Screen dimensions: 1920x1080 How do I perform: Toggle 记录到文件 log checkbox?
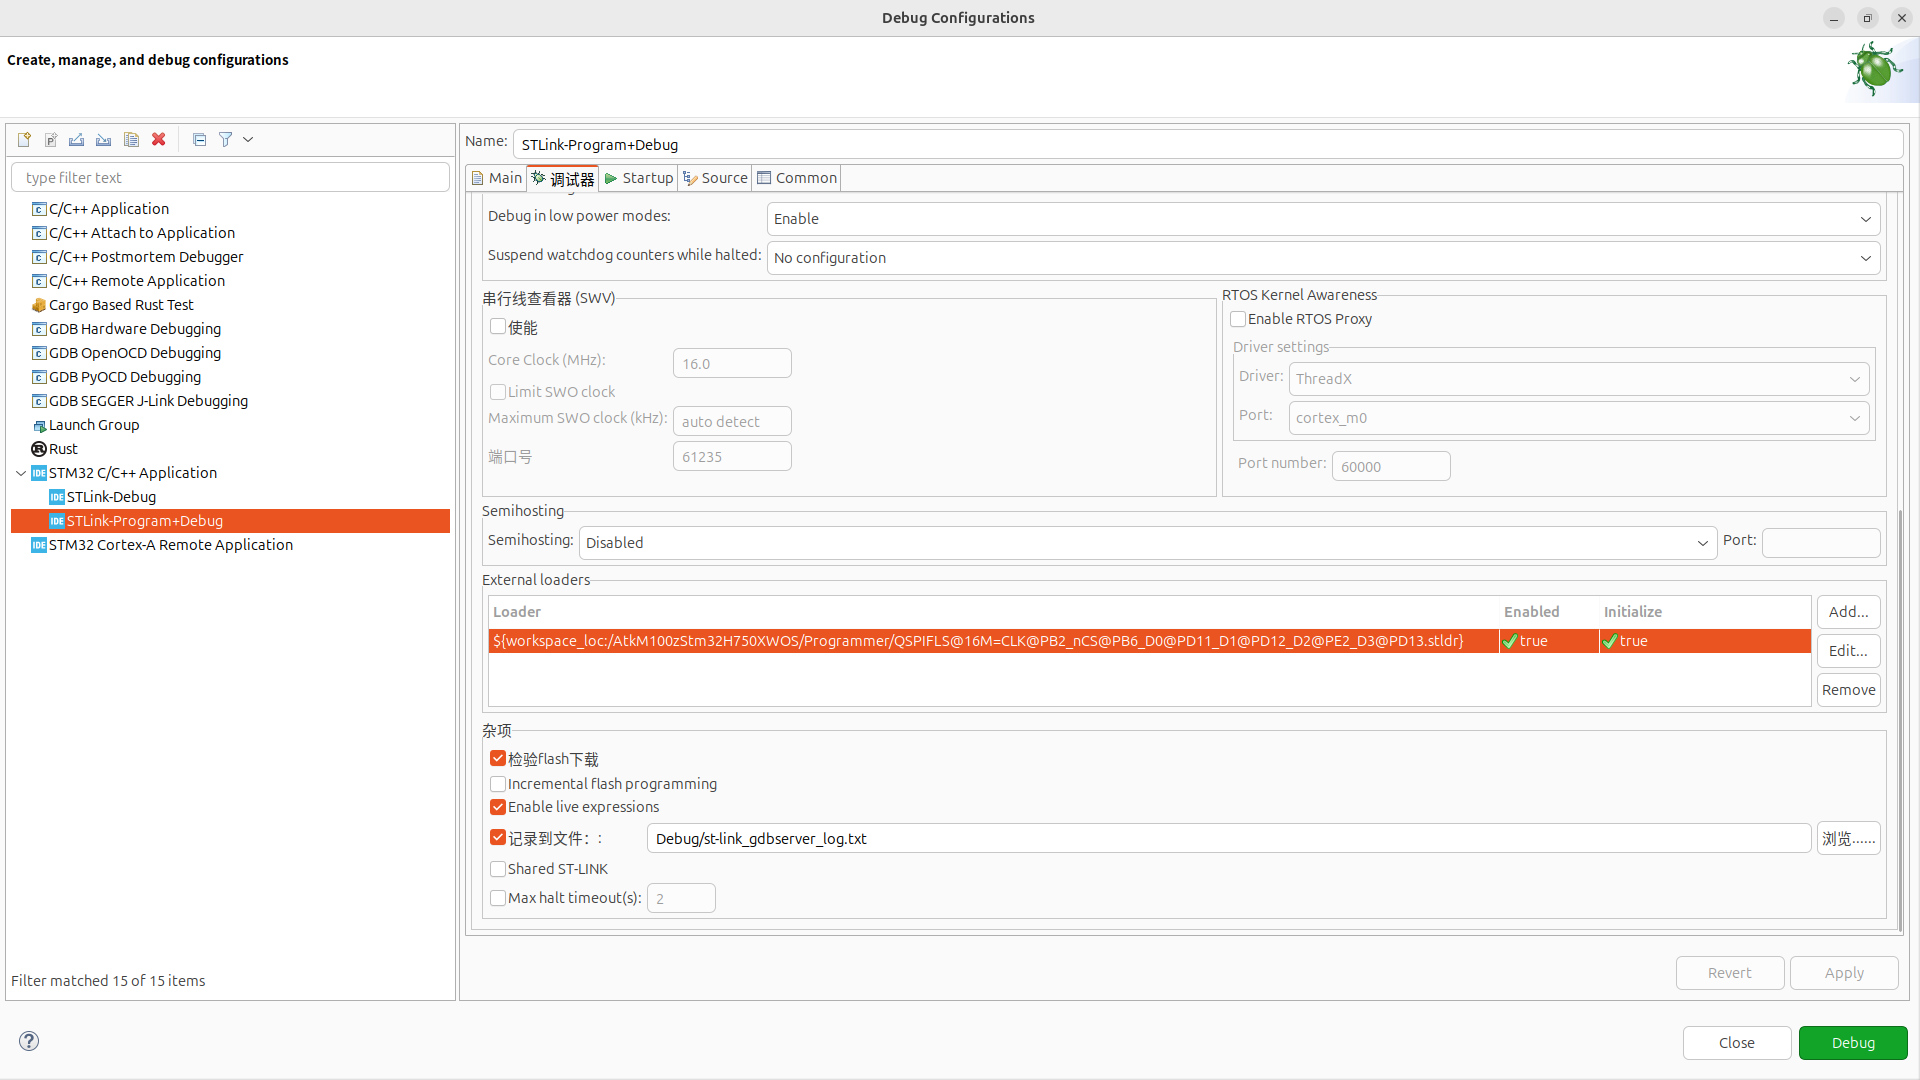(x=498, y=838)
